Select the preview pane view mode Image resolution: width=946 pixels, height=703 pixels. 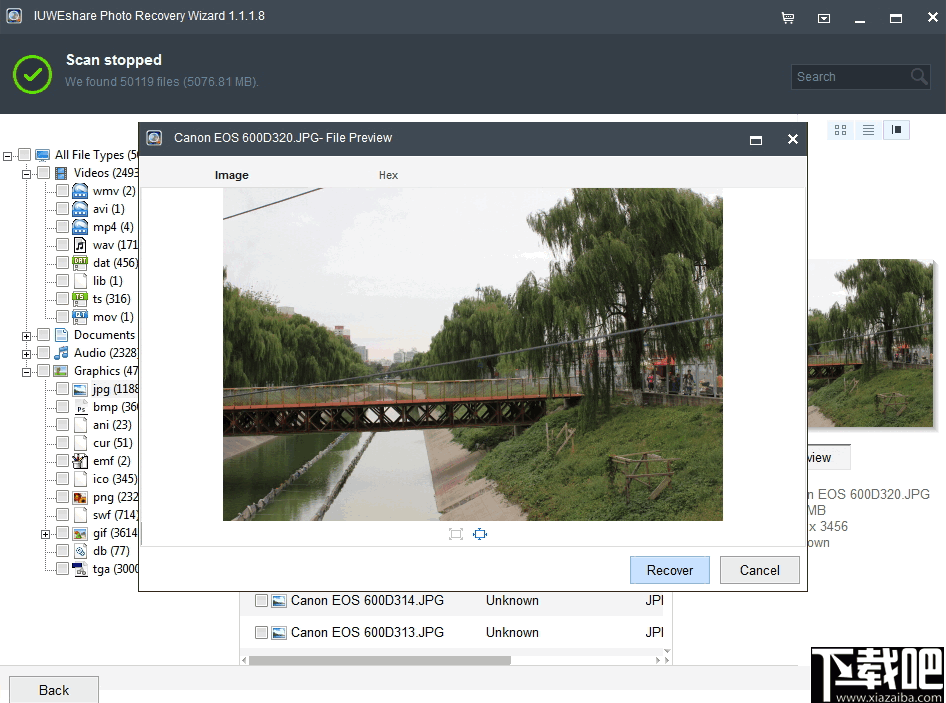click(x=897, y=130)
